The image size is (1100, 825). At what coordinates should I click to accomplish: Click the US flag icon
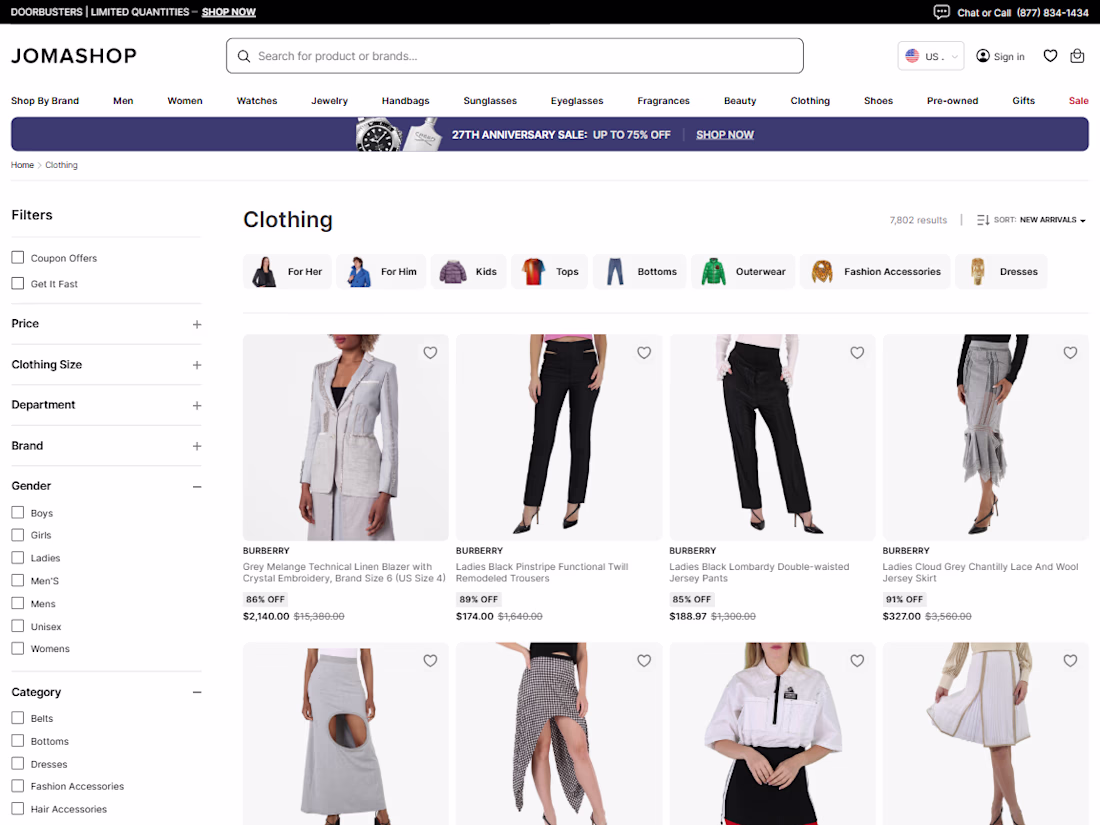[x=912, y=56]
